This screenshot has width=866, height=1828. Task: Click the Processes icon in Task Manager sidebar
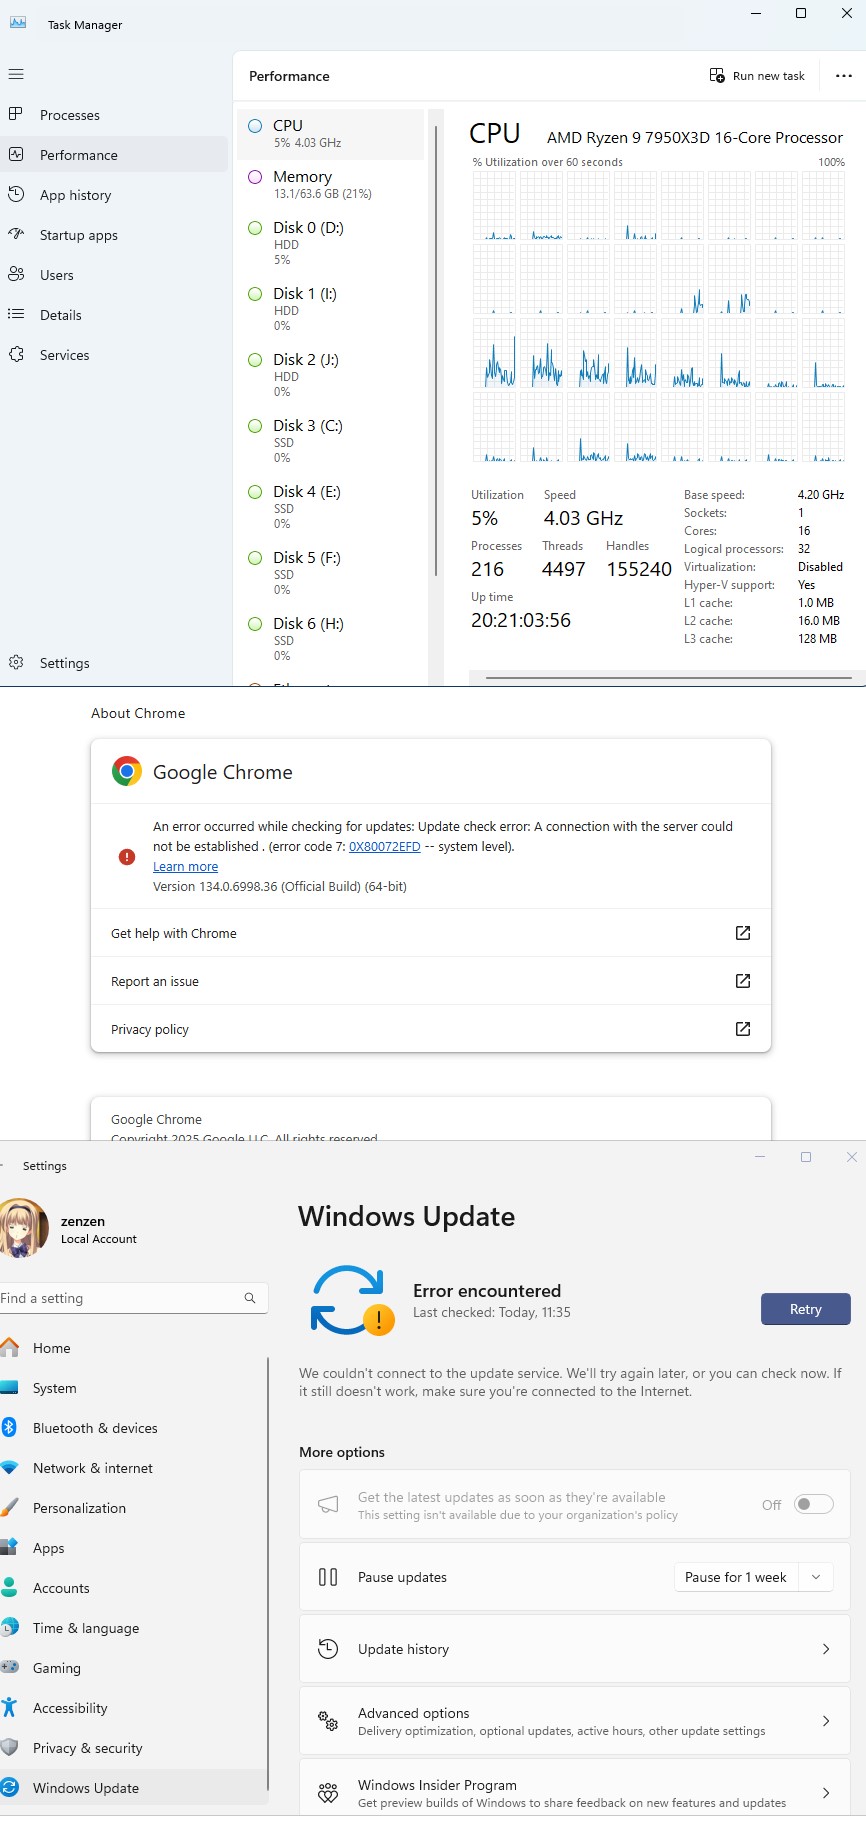[16, 114]
